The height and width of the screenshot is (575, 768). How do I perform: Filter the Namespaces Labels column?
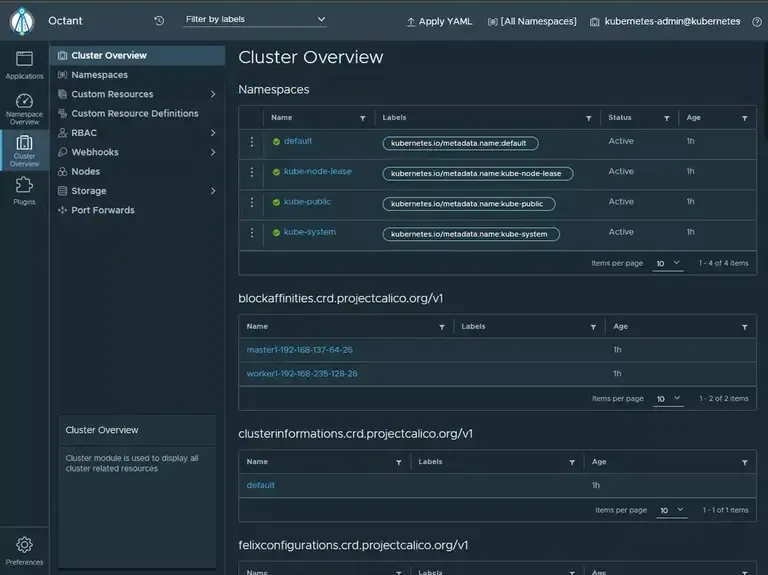click(x=589, y=119)
